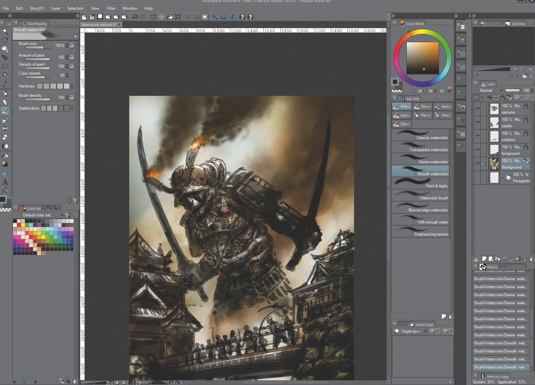
Task: Select the Oil paint sub tool group
Action: tap(422, 107)
